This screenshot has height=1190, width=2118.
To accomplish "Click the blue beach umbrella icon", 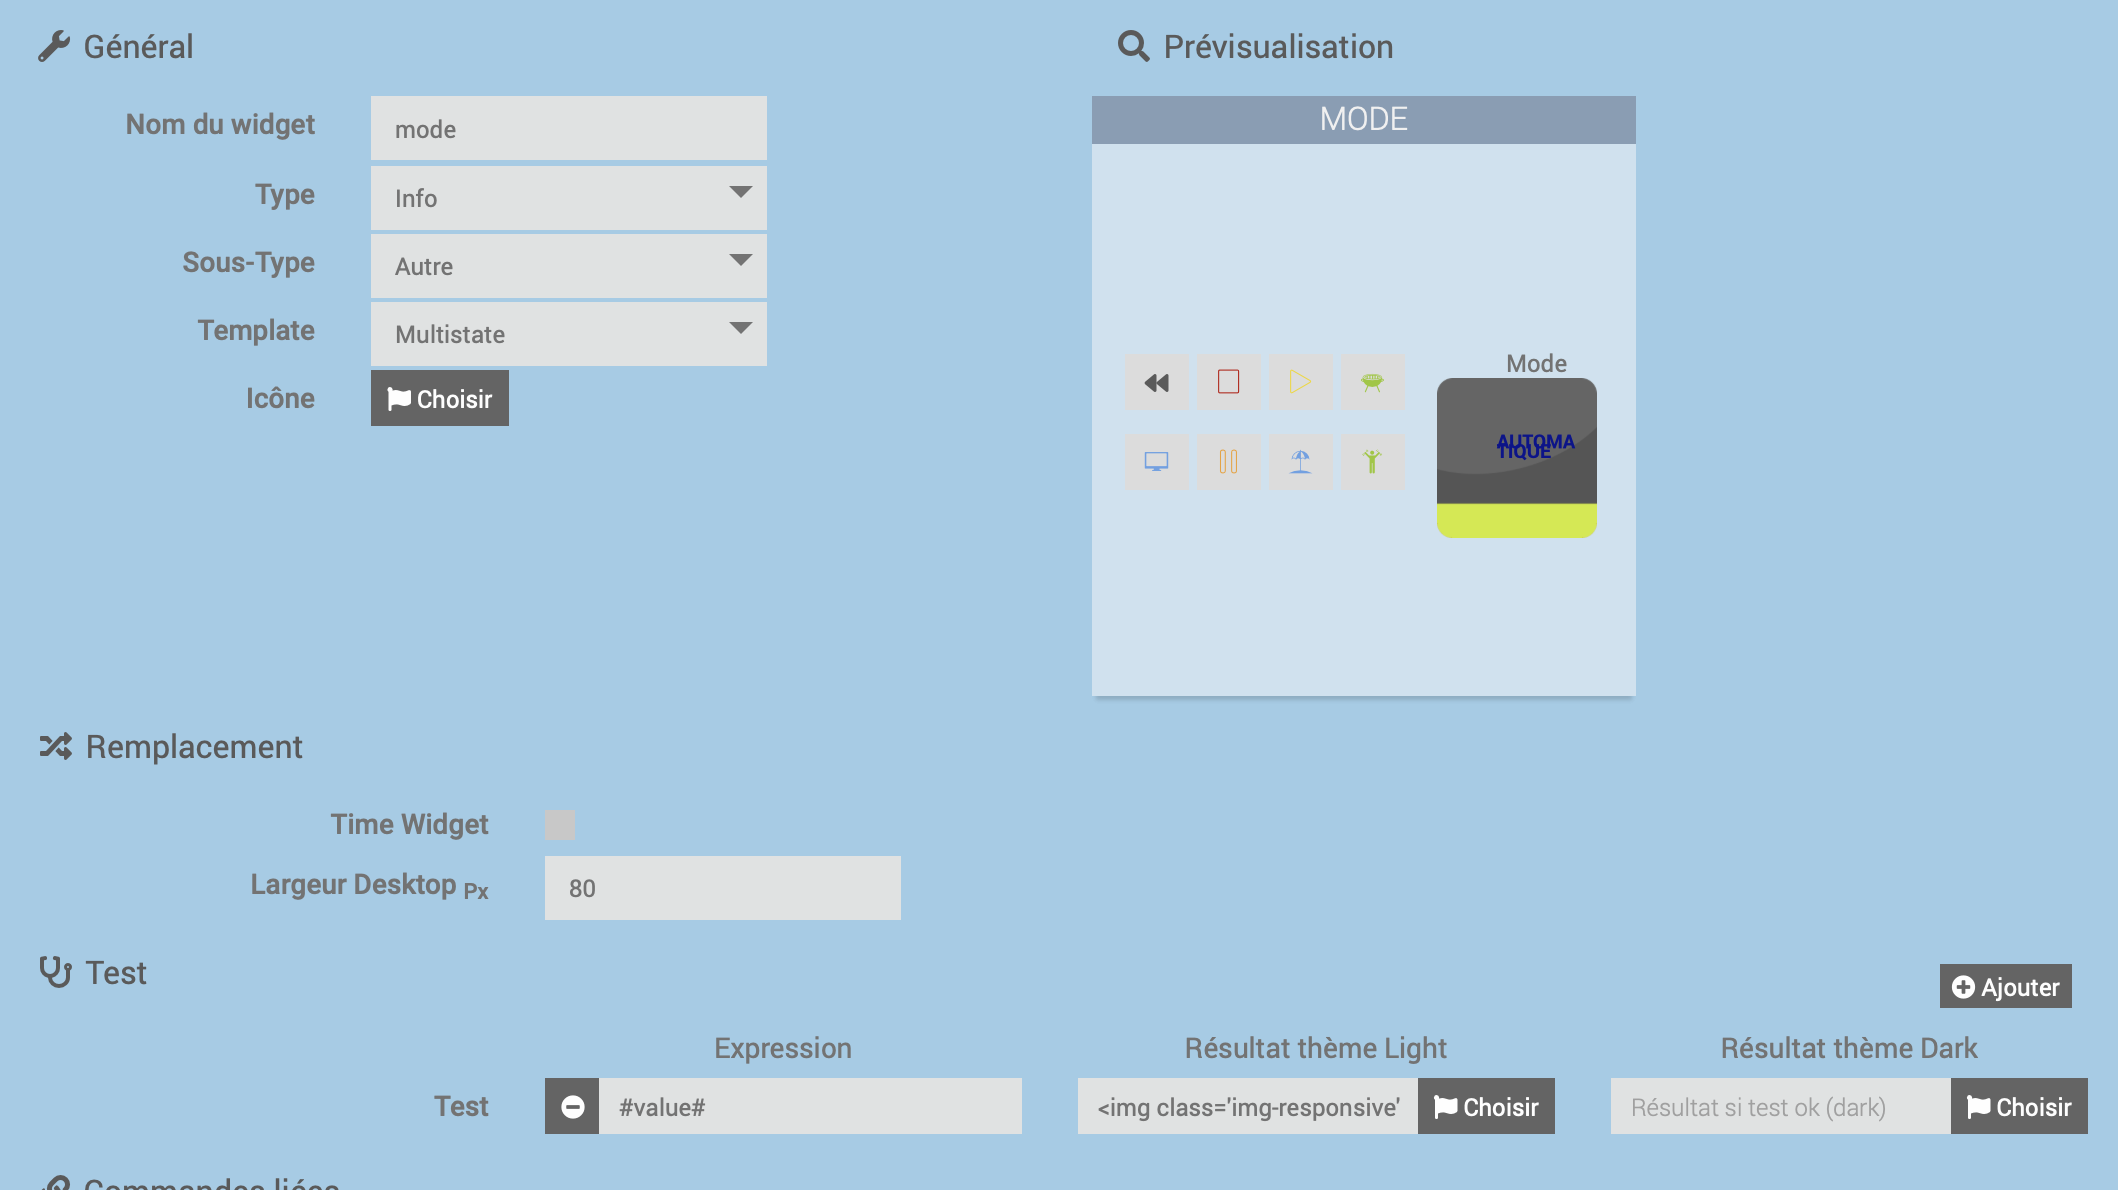I will [x=1300, y=461].
